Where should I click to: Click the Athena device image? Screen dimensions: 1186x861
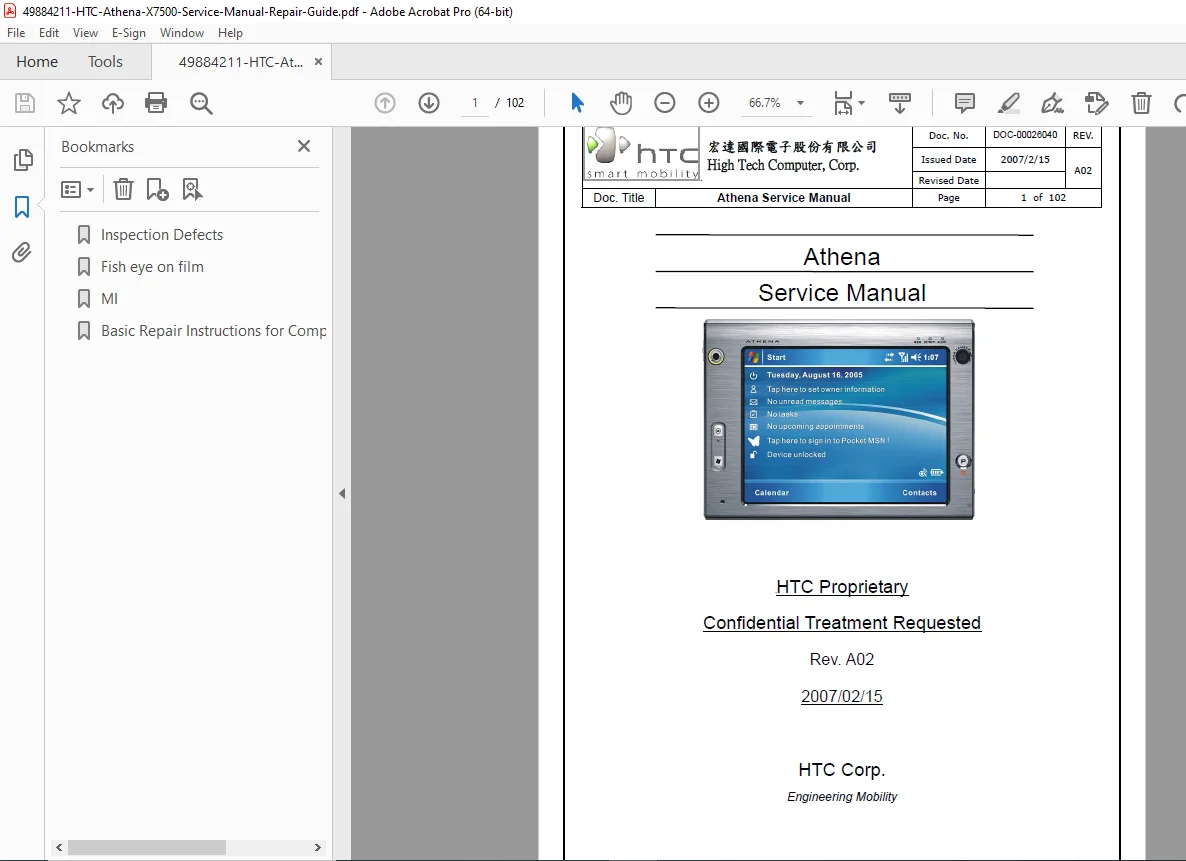click(x=839, y=420)
